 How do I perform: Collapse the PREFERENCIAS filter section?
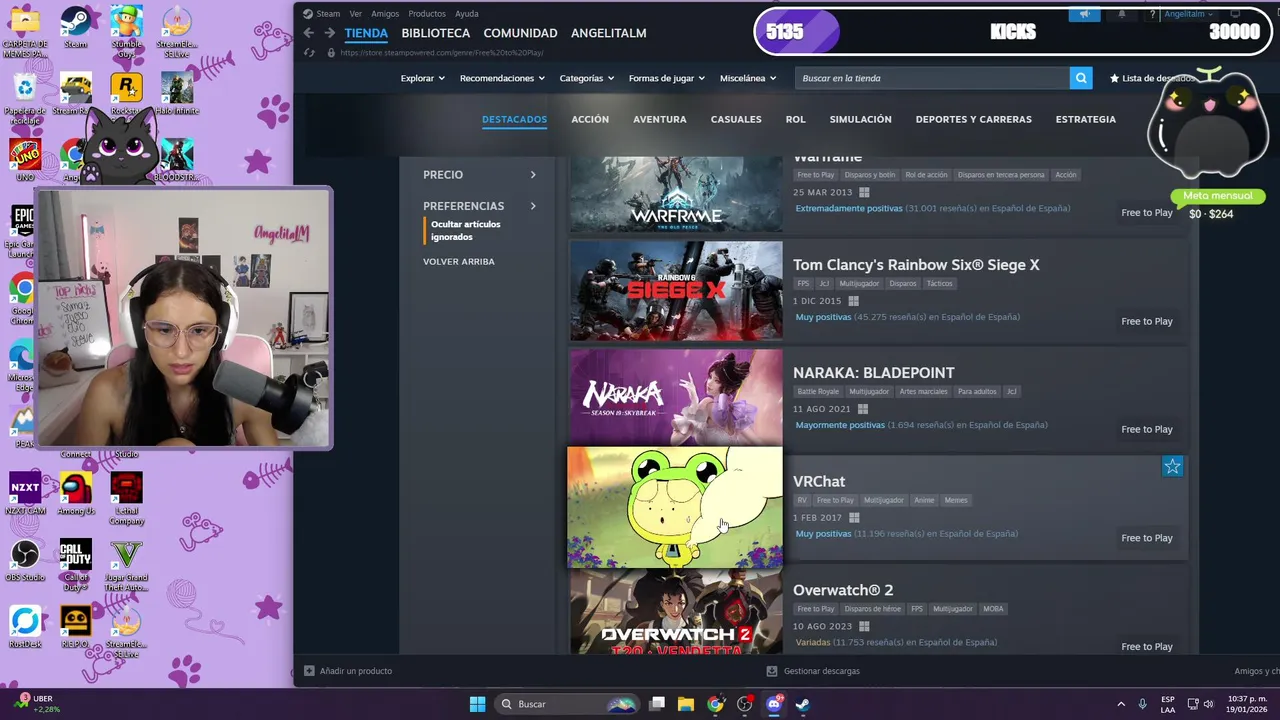point(479,206)
